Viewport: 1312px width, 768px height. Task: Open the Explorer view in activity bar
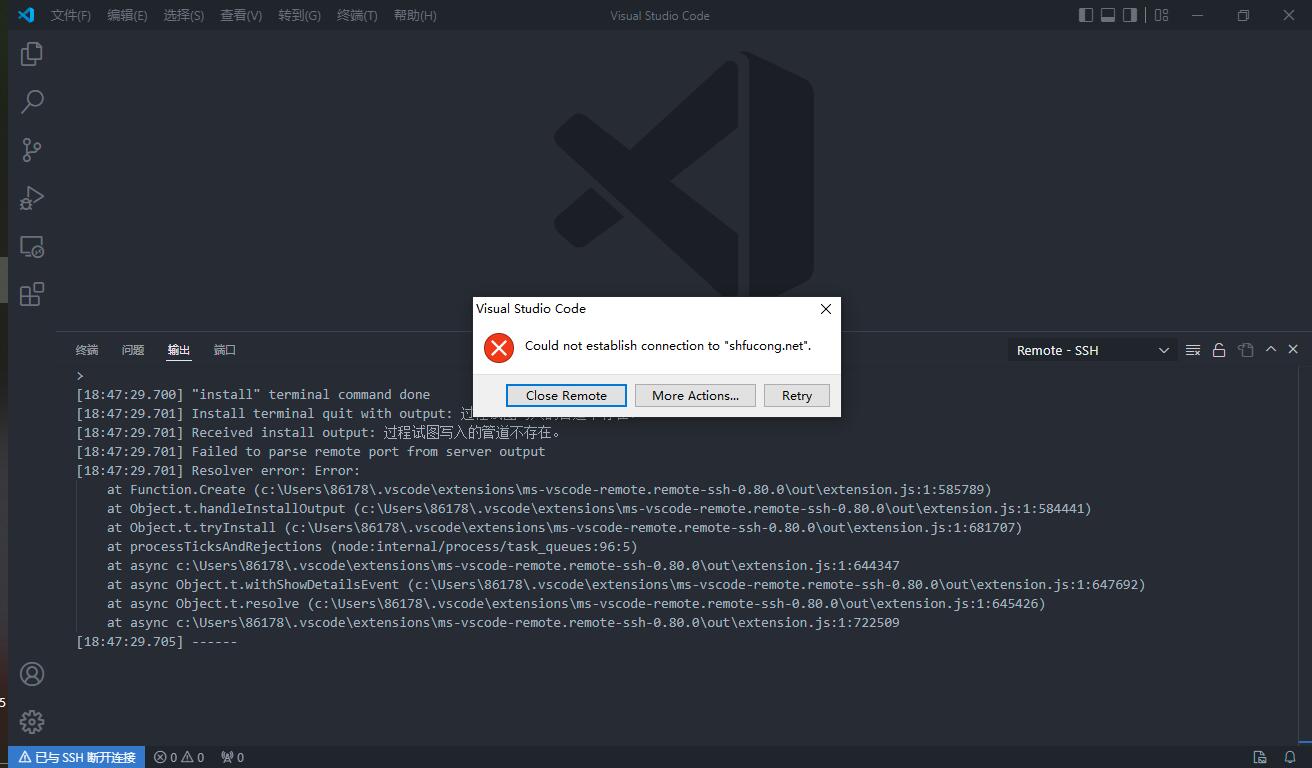point(32,53)
